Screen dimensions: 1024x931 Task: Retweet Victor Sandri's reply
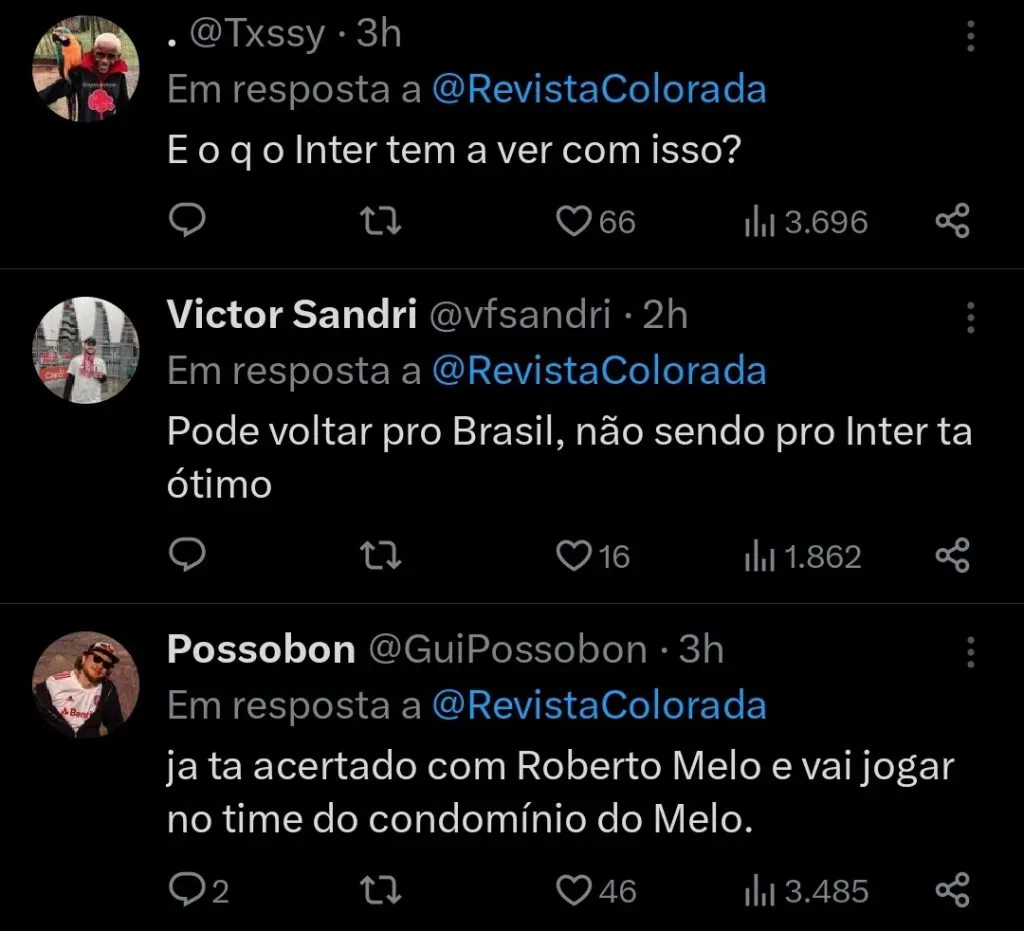coord(380,555)
